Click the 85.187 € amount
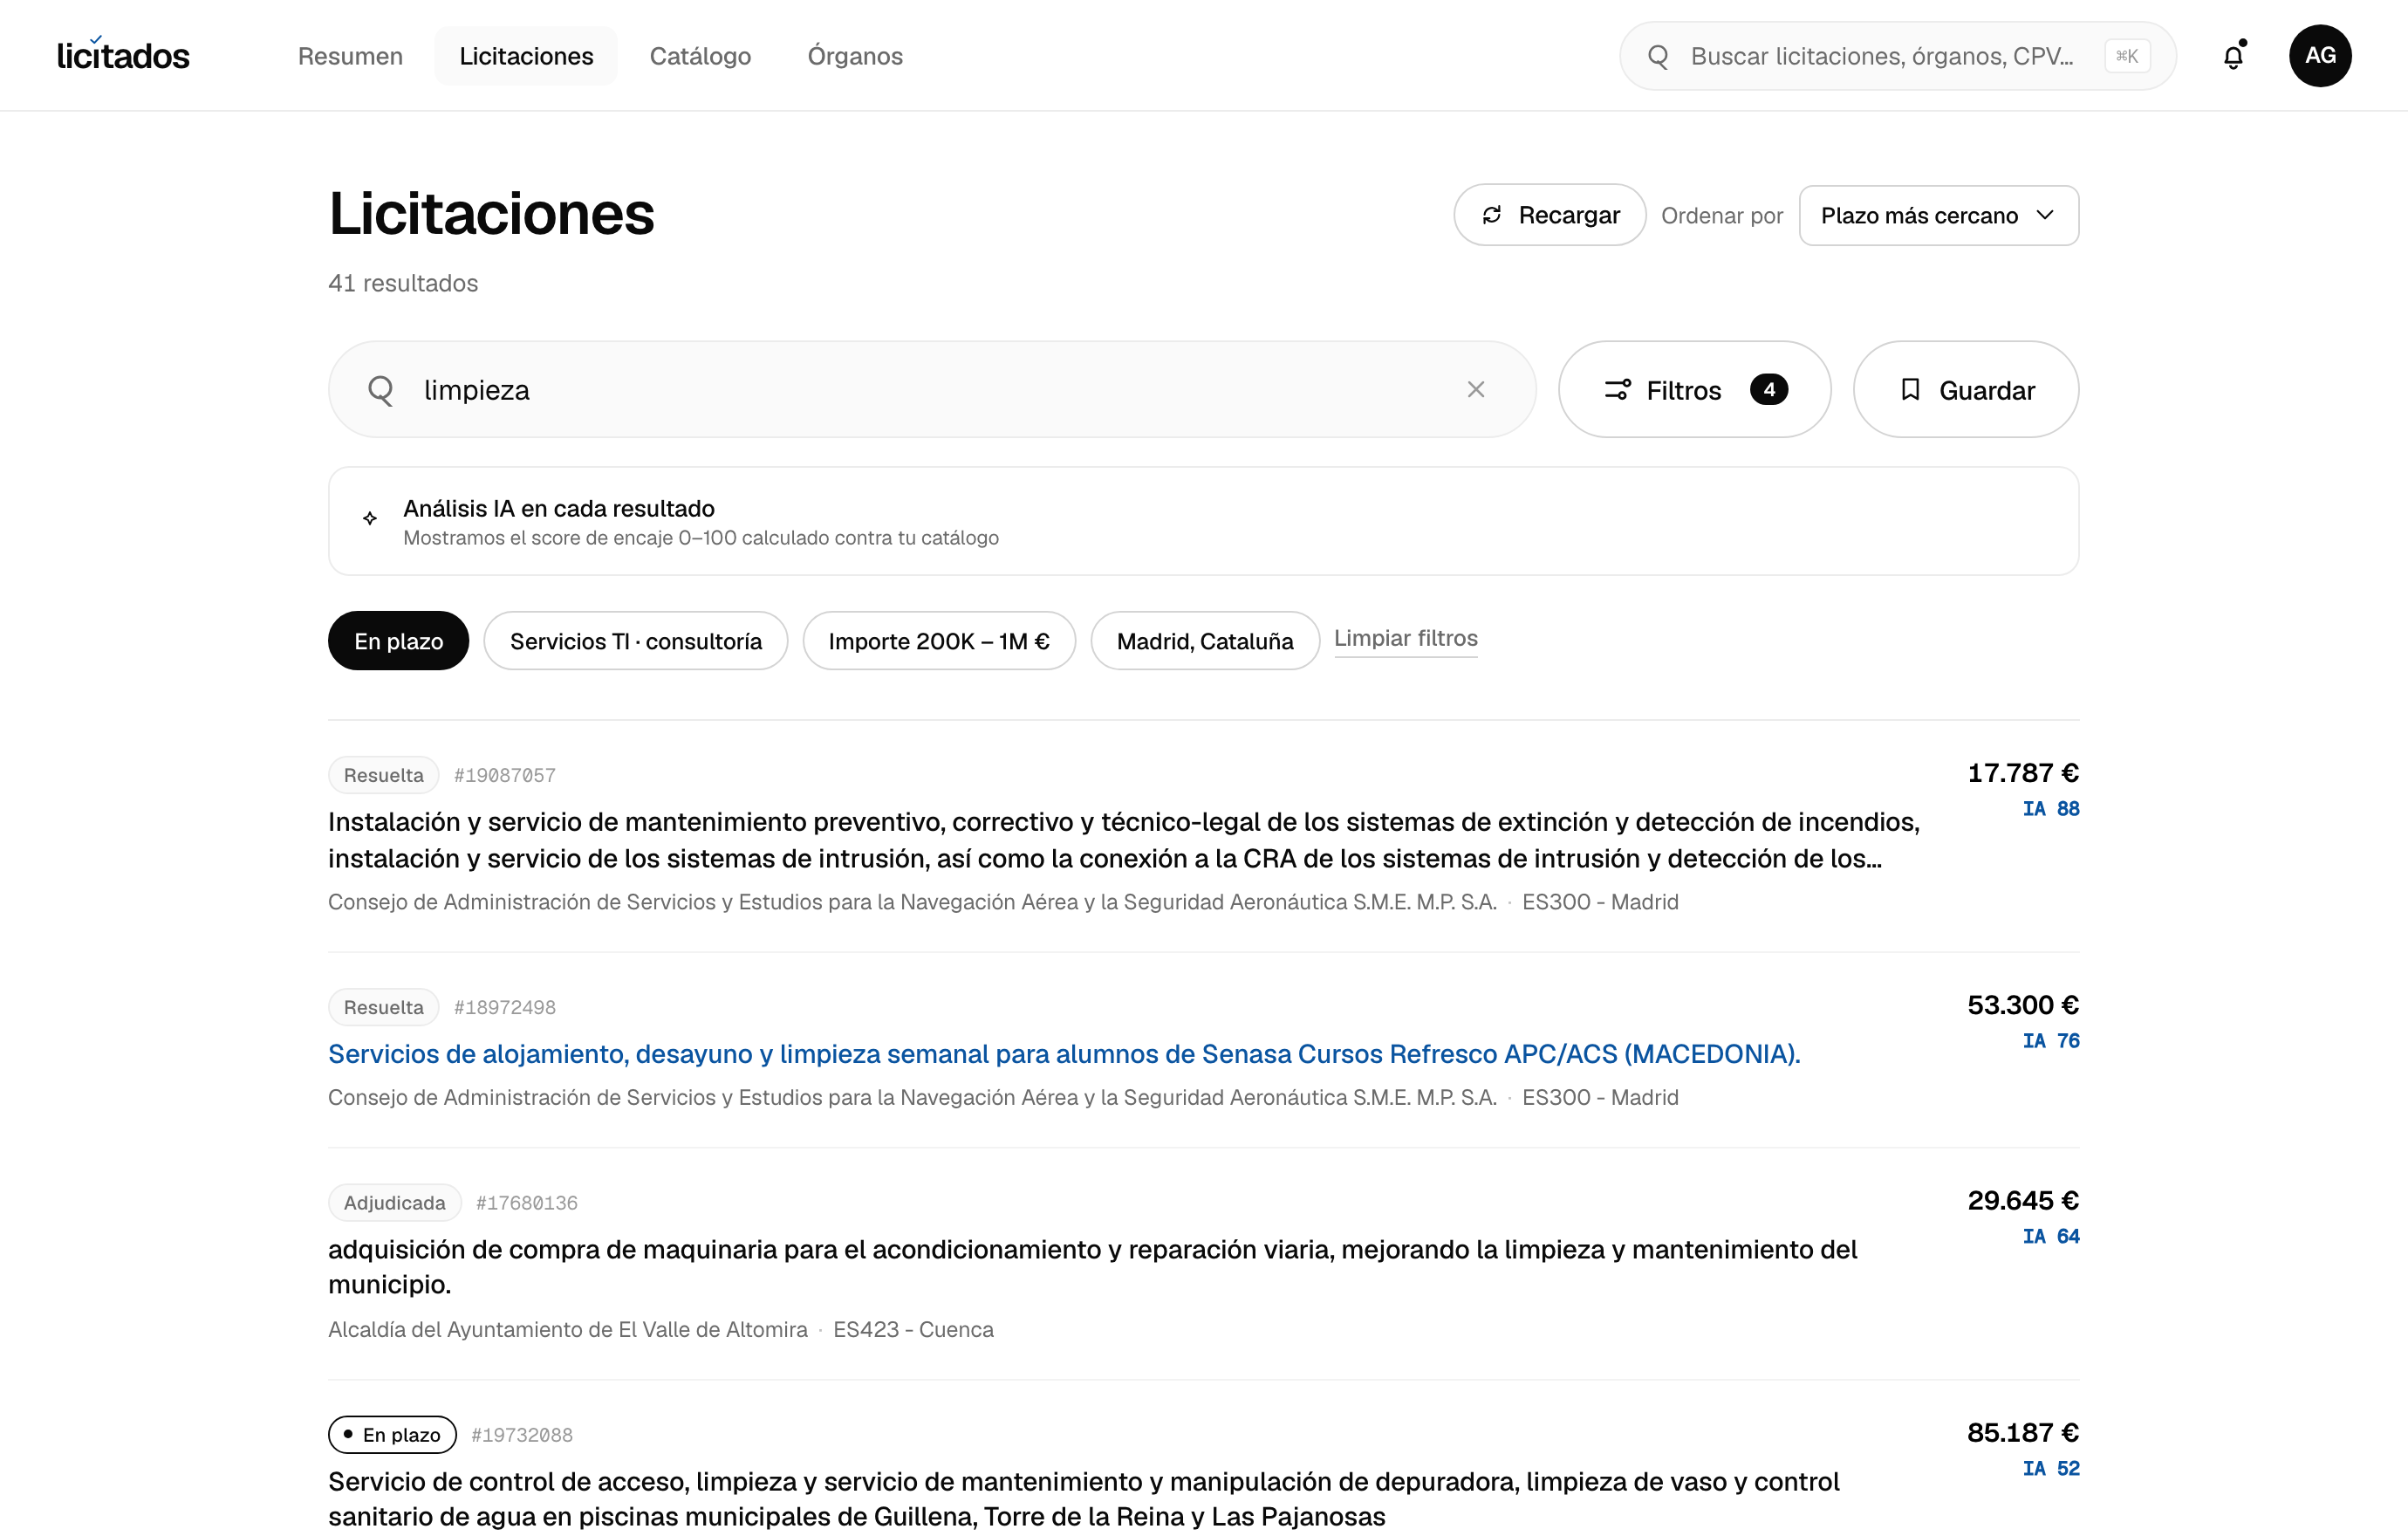This screenshot has width=2408, height=1536. pyautogui.click(x=2023, y=1432)
